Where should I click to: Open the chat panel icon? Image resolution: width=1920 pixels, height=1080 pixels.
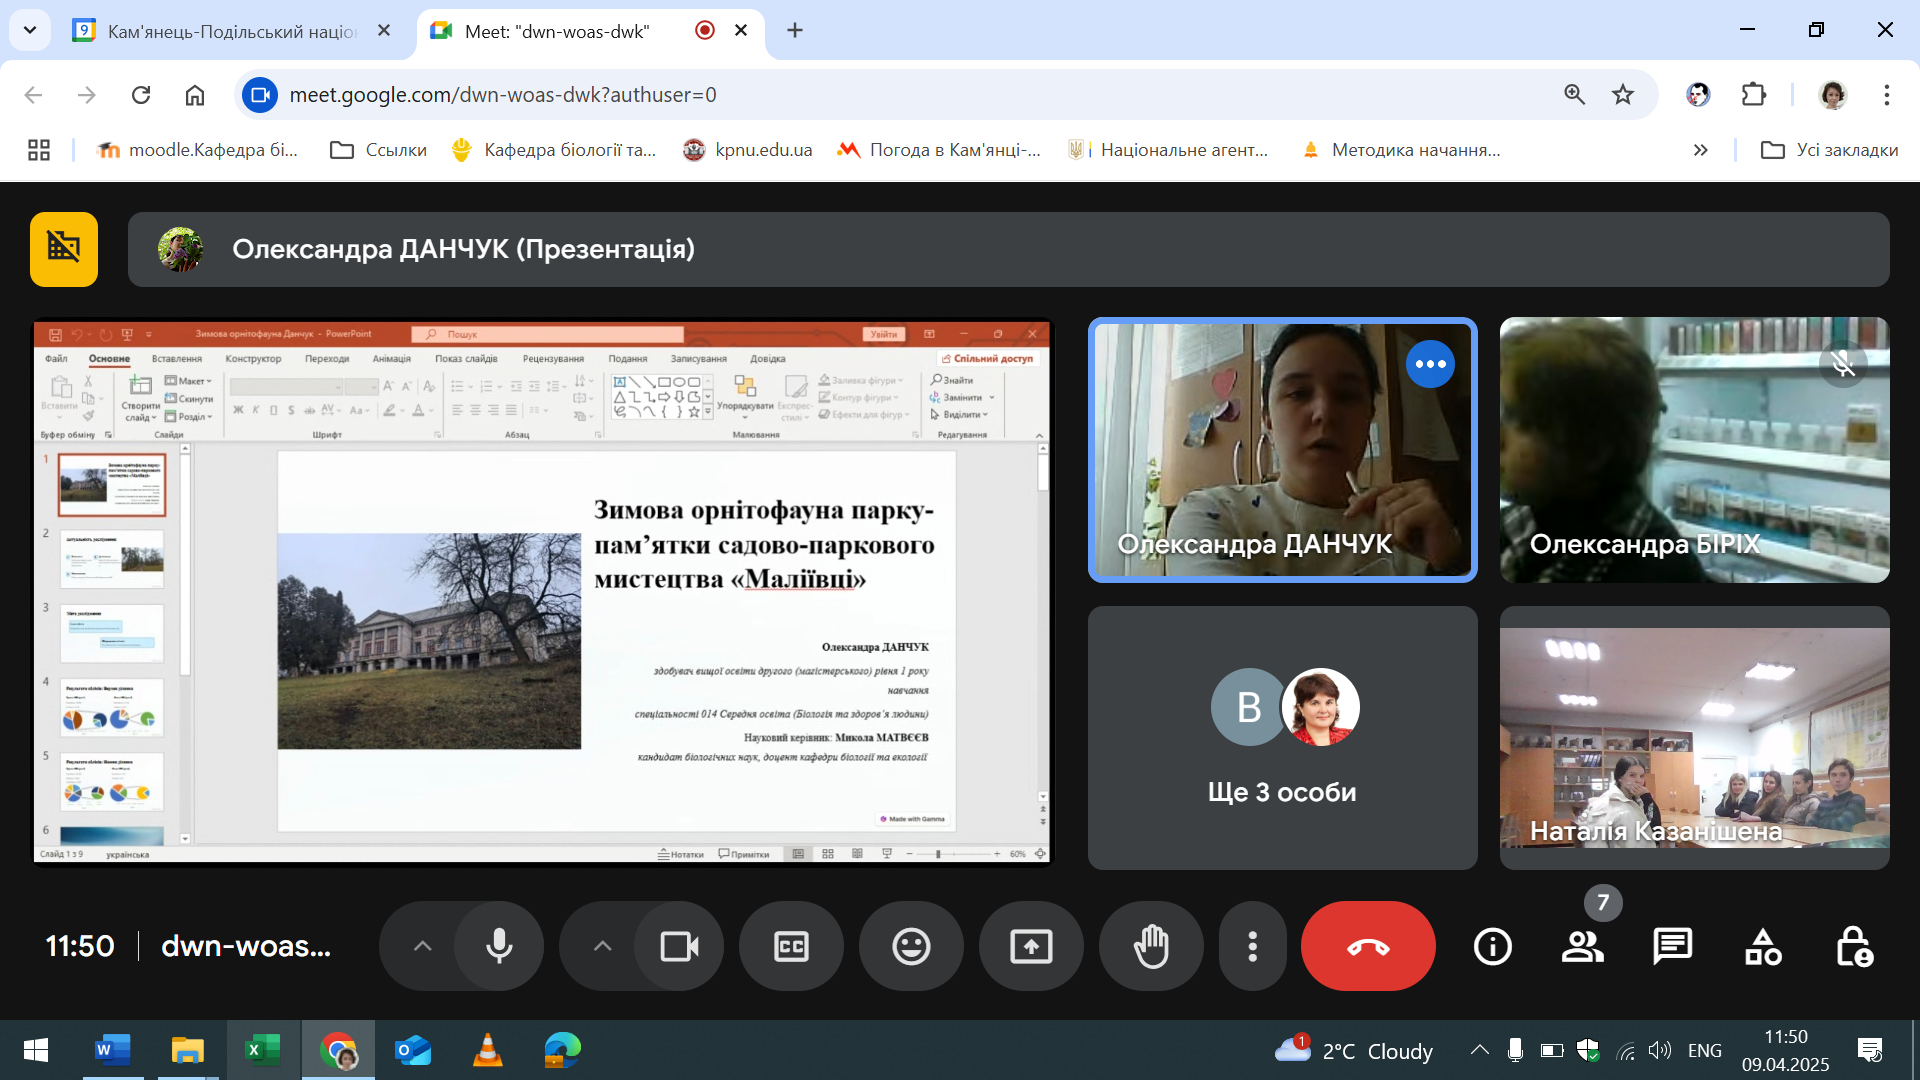[x=1672, y=946]
